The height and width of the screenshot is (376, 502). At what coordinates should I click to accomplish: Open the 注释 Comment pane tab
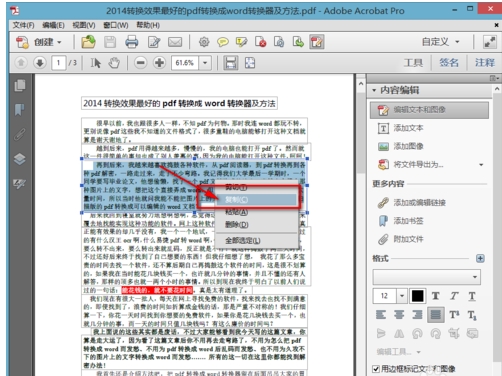coord(485,63)
